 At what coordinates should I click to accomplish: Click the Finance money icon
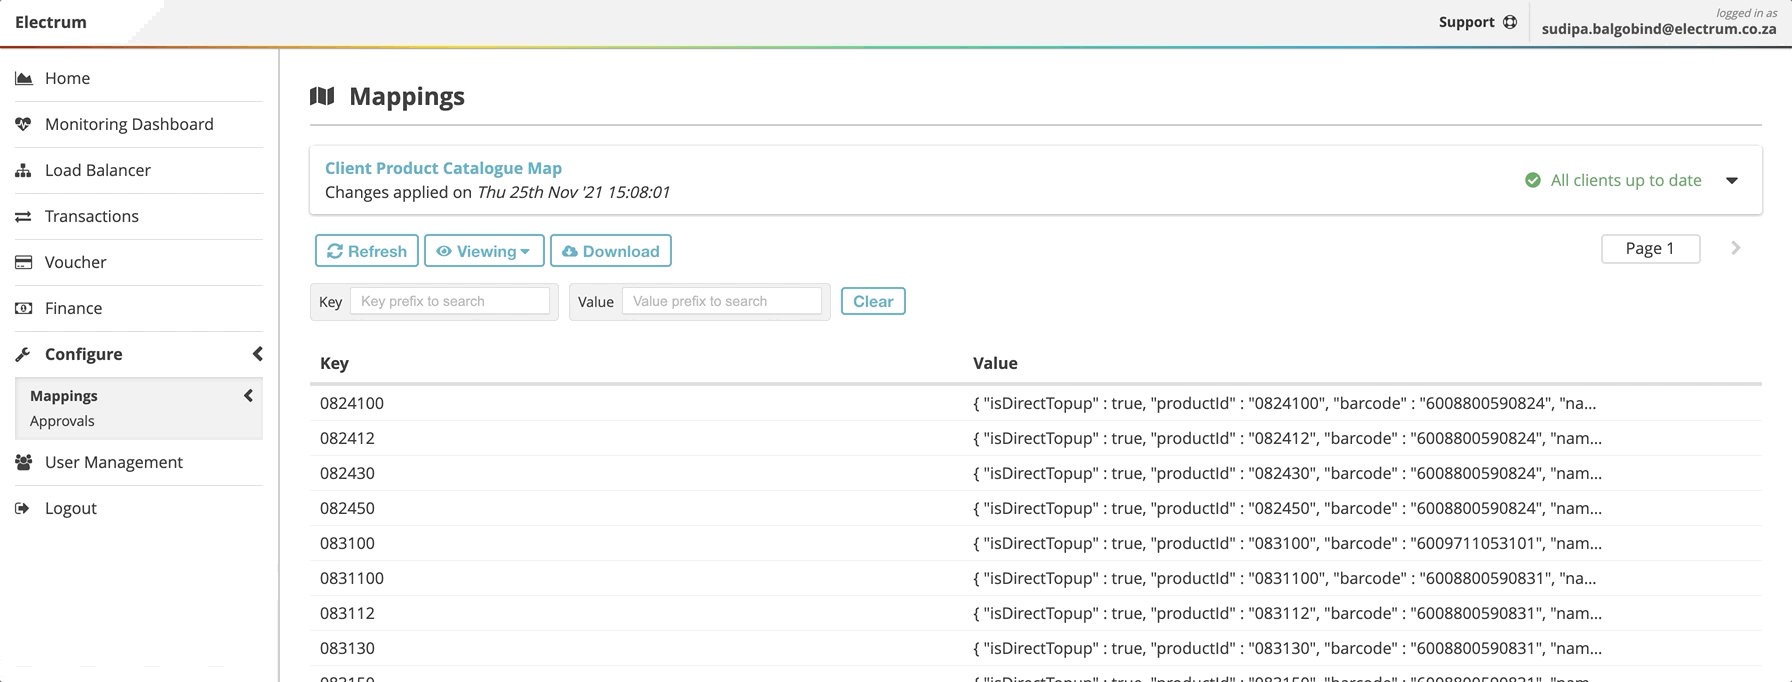click(x=24, y=308)
